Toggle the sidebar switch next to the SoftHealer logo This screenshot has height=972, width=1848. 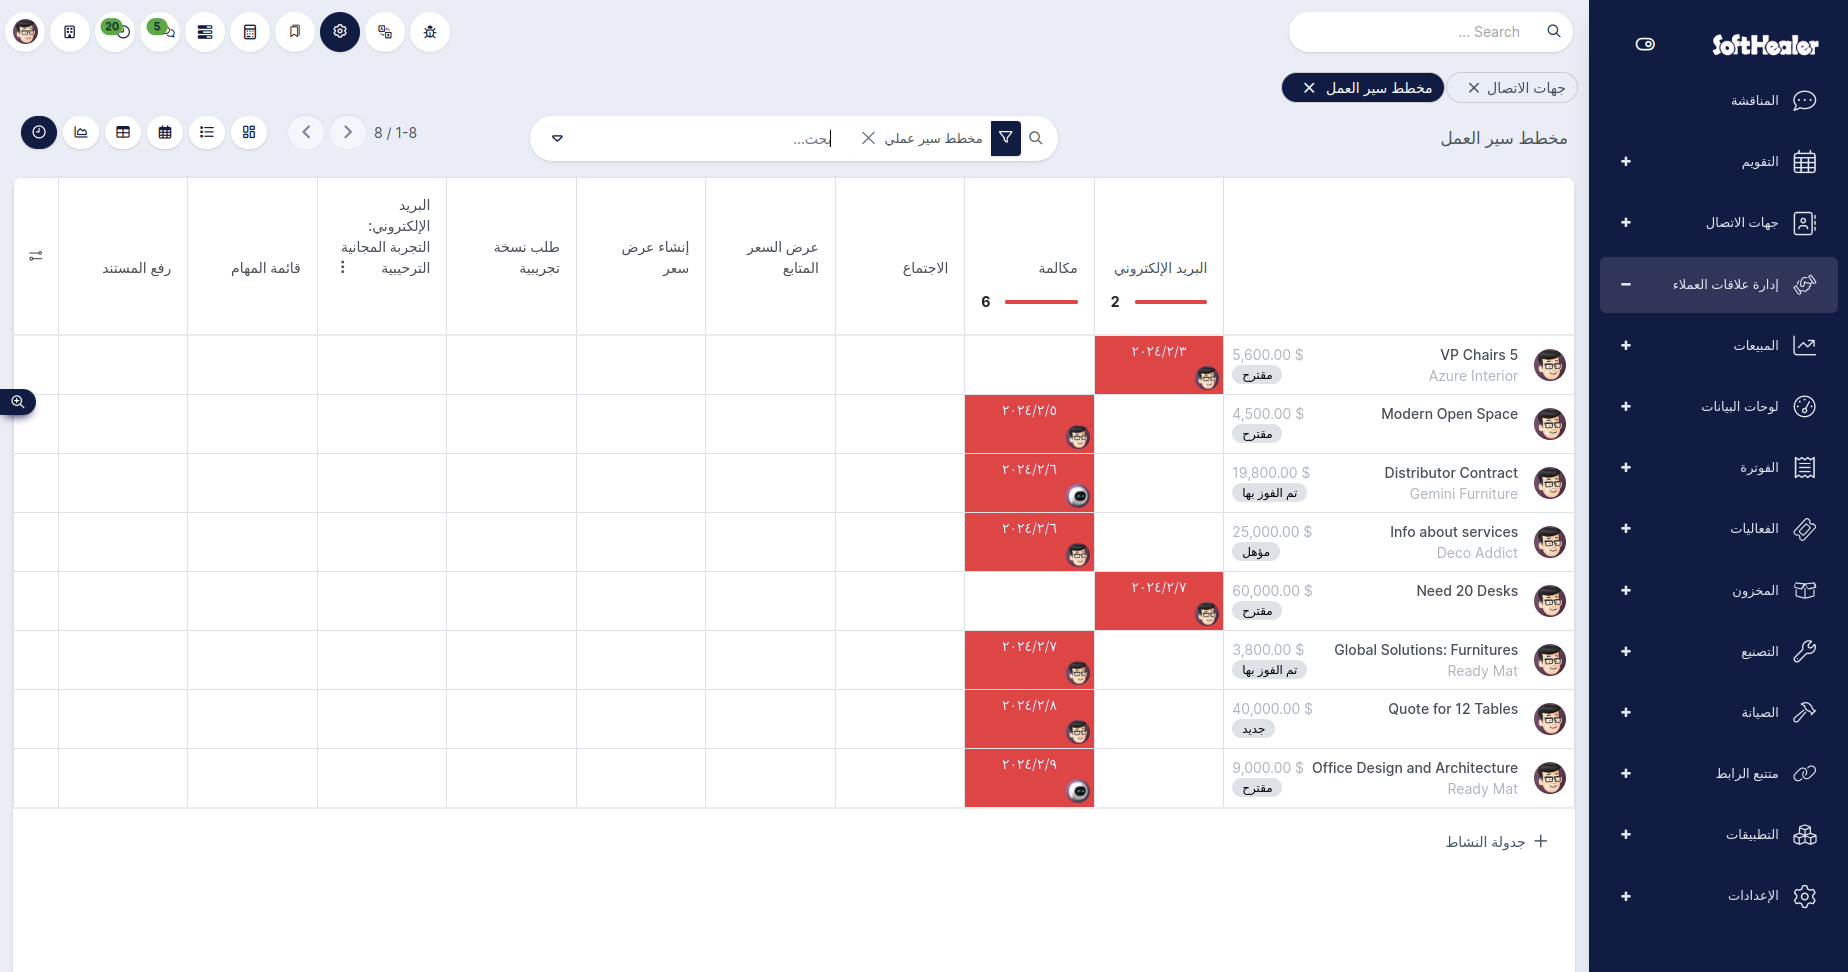1645,44
